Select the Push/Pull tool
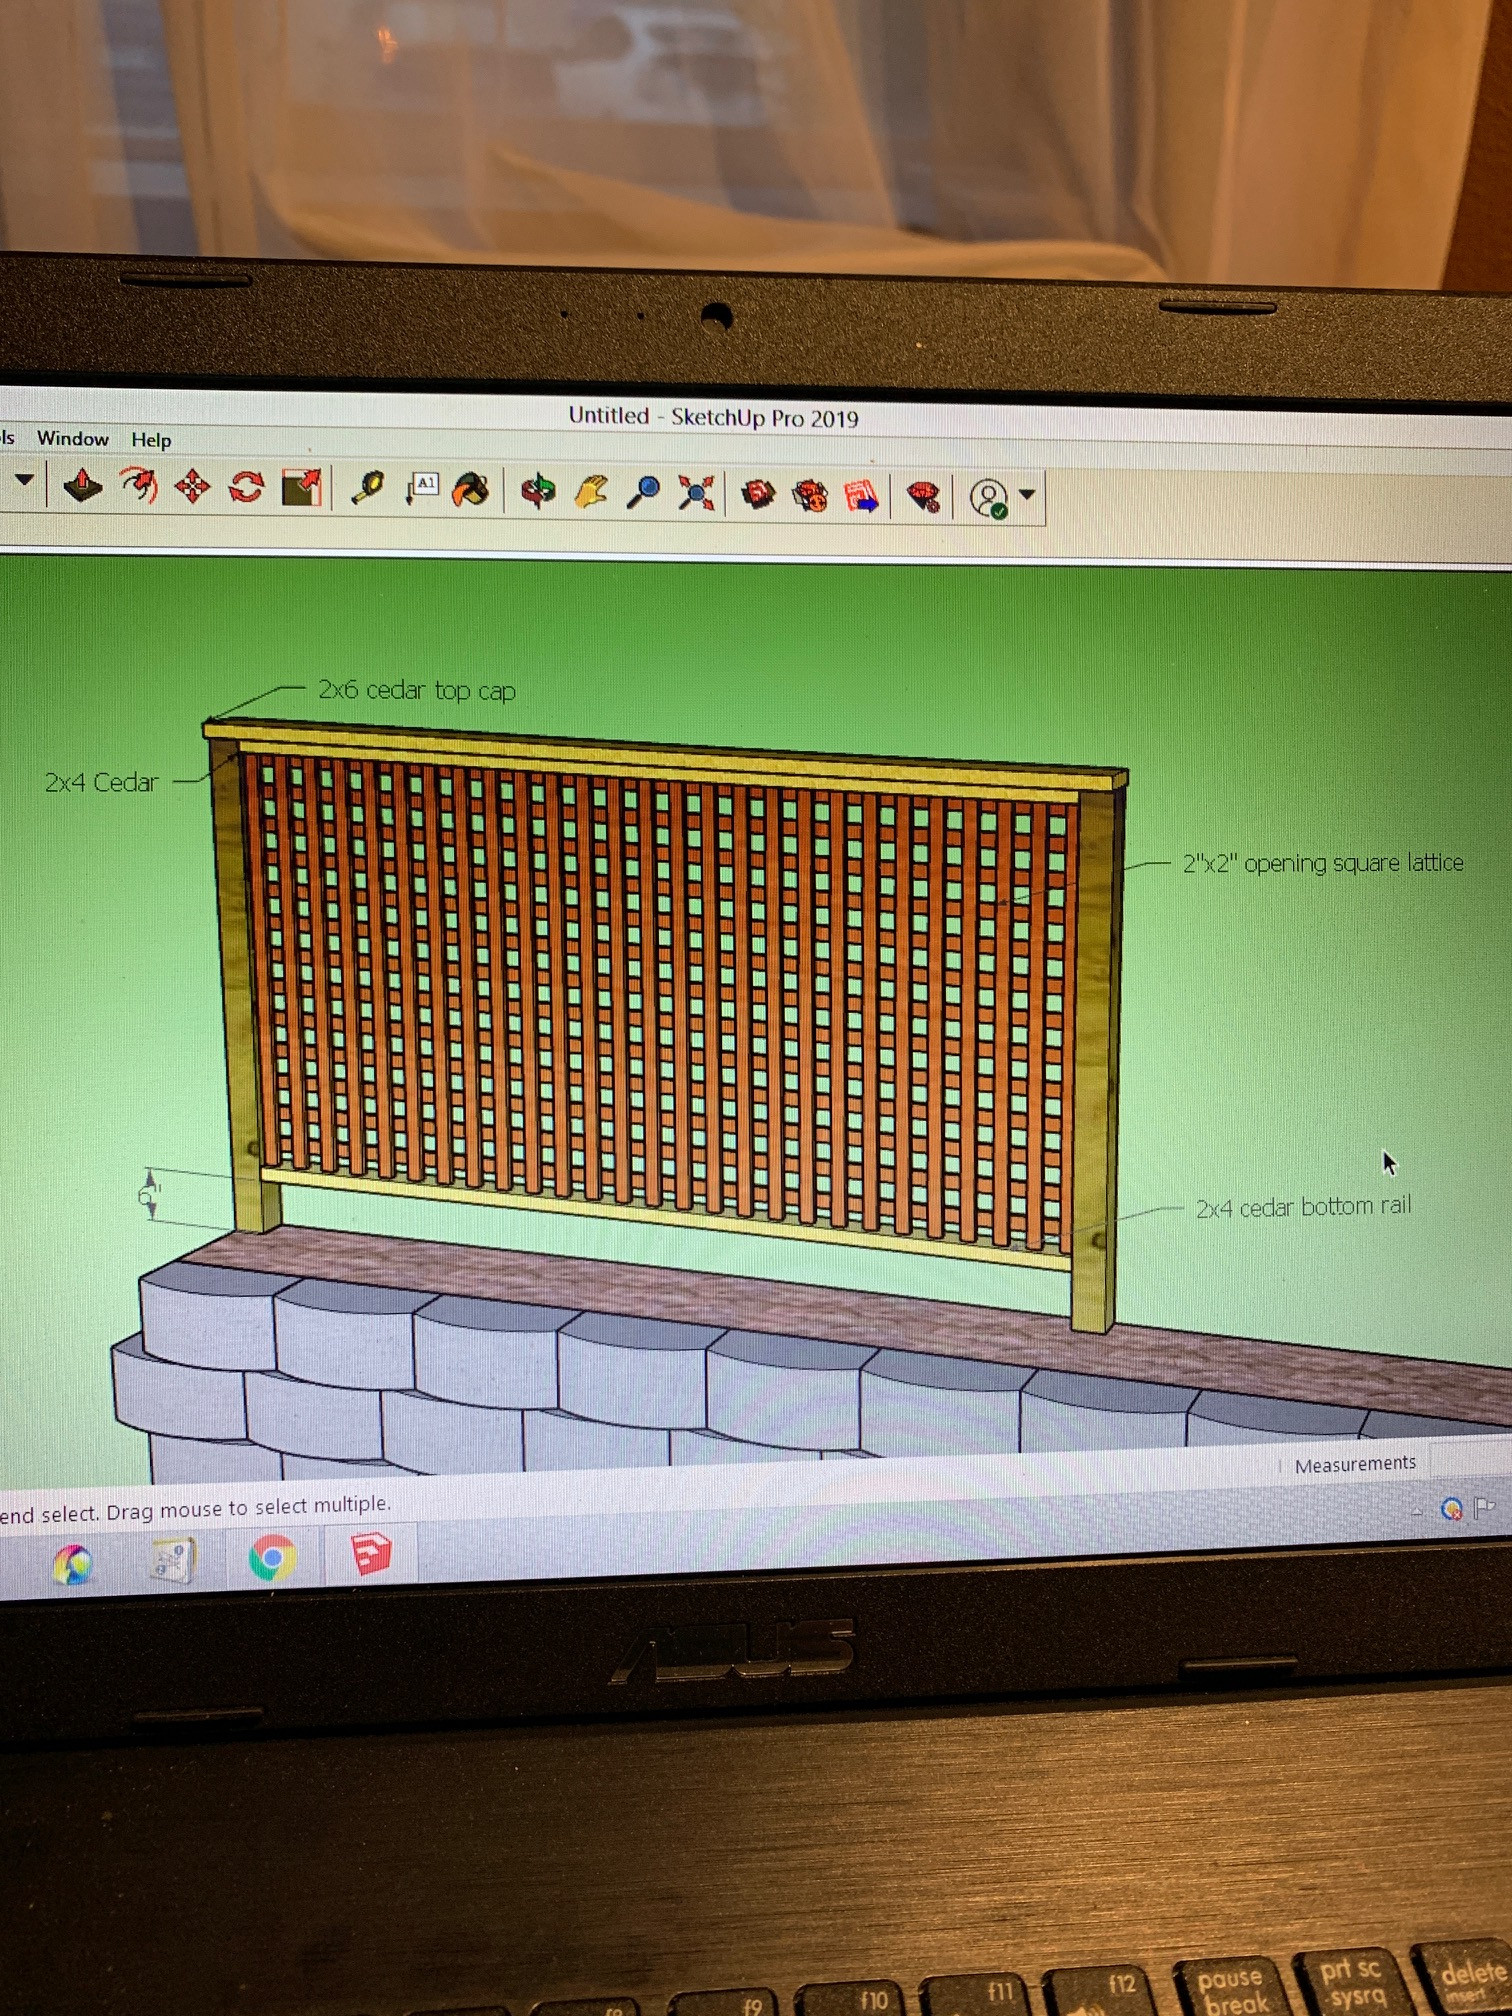Viewport: 1512px width, 2016px height. (82, 486)
